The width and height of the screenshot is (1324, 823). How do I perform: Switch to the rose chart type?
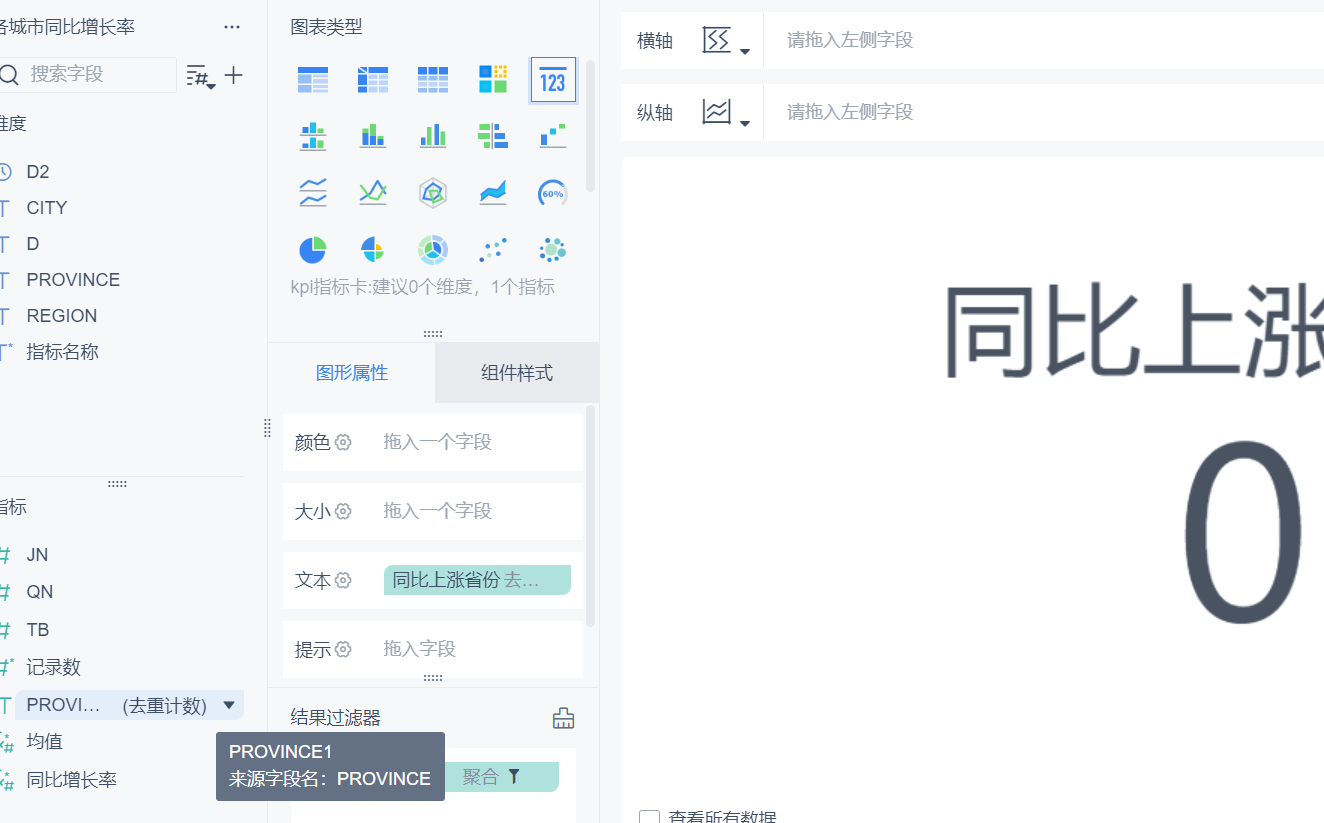click(373, 250)
